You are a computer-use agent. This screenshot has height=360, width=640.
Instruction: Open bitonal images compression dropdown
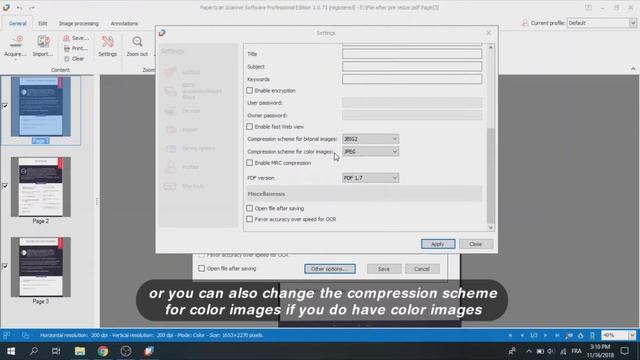pyautogui.click(x=371, y=139)
